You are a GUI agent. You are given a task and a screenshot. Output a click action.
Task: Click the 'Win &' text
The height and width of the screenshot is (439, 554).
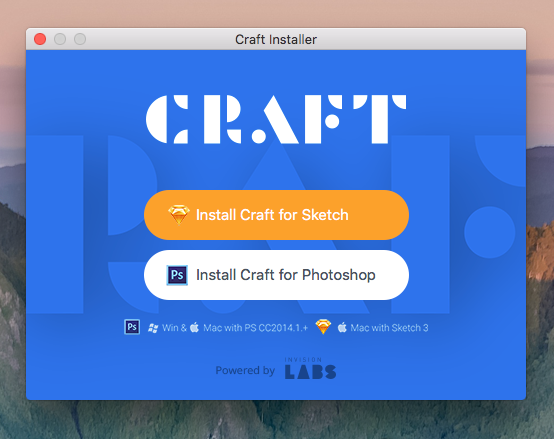click(174, 328)
